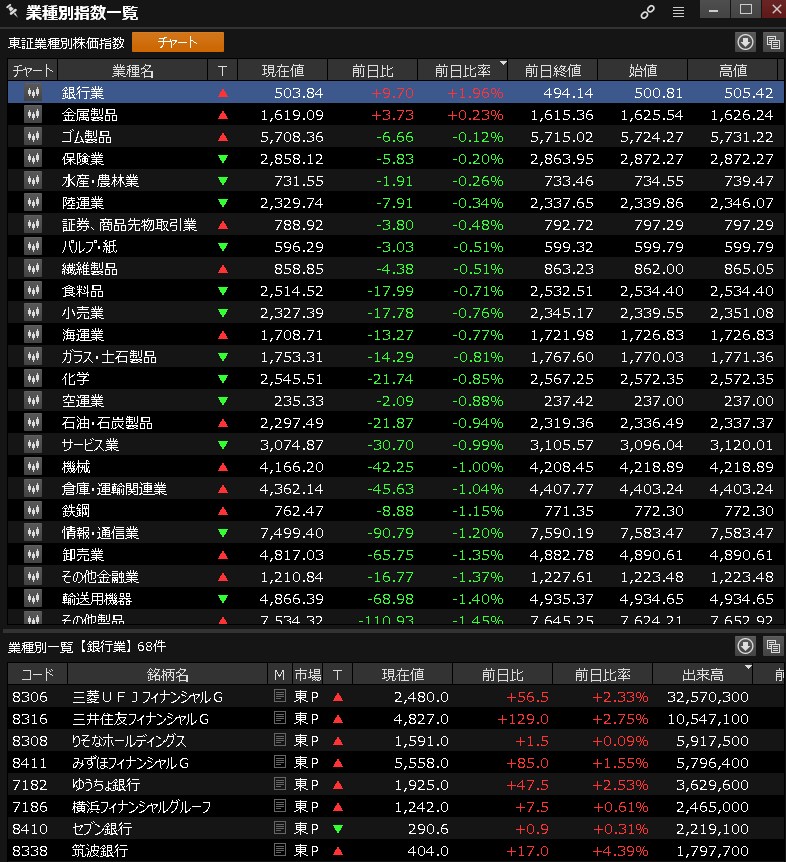
Task: Select 三井住友フィナンシャルG stock row
Action: pos(396,719)
